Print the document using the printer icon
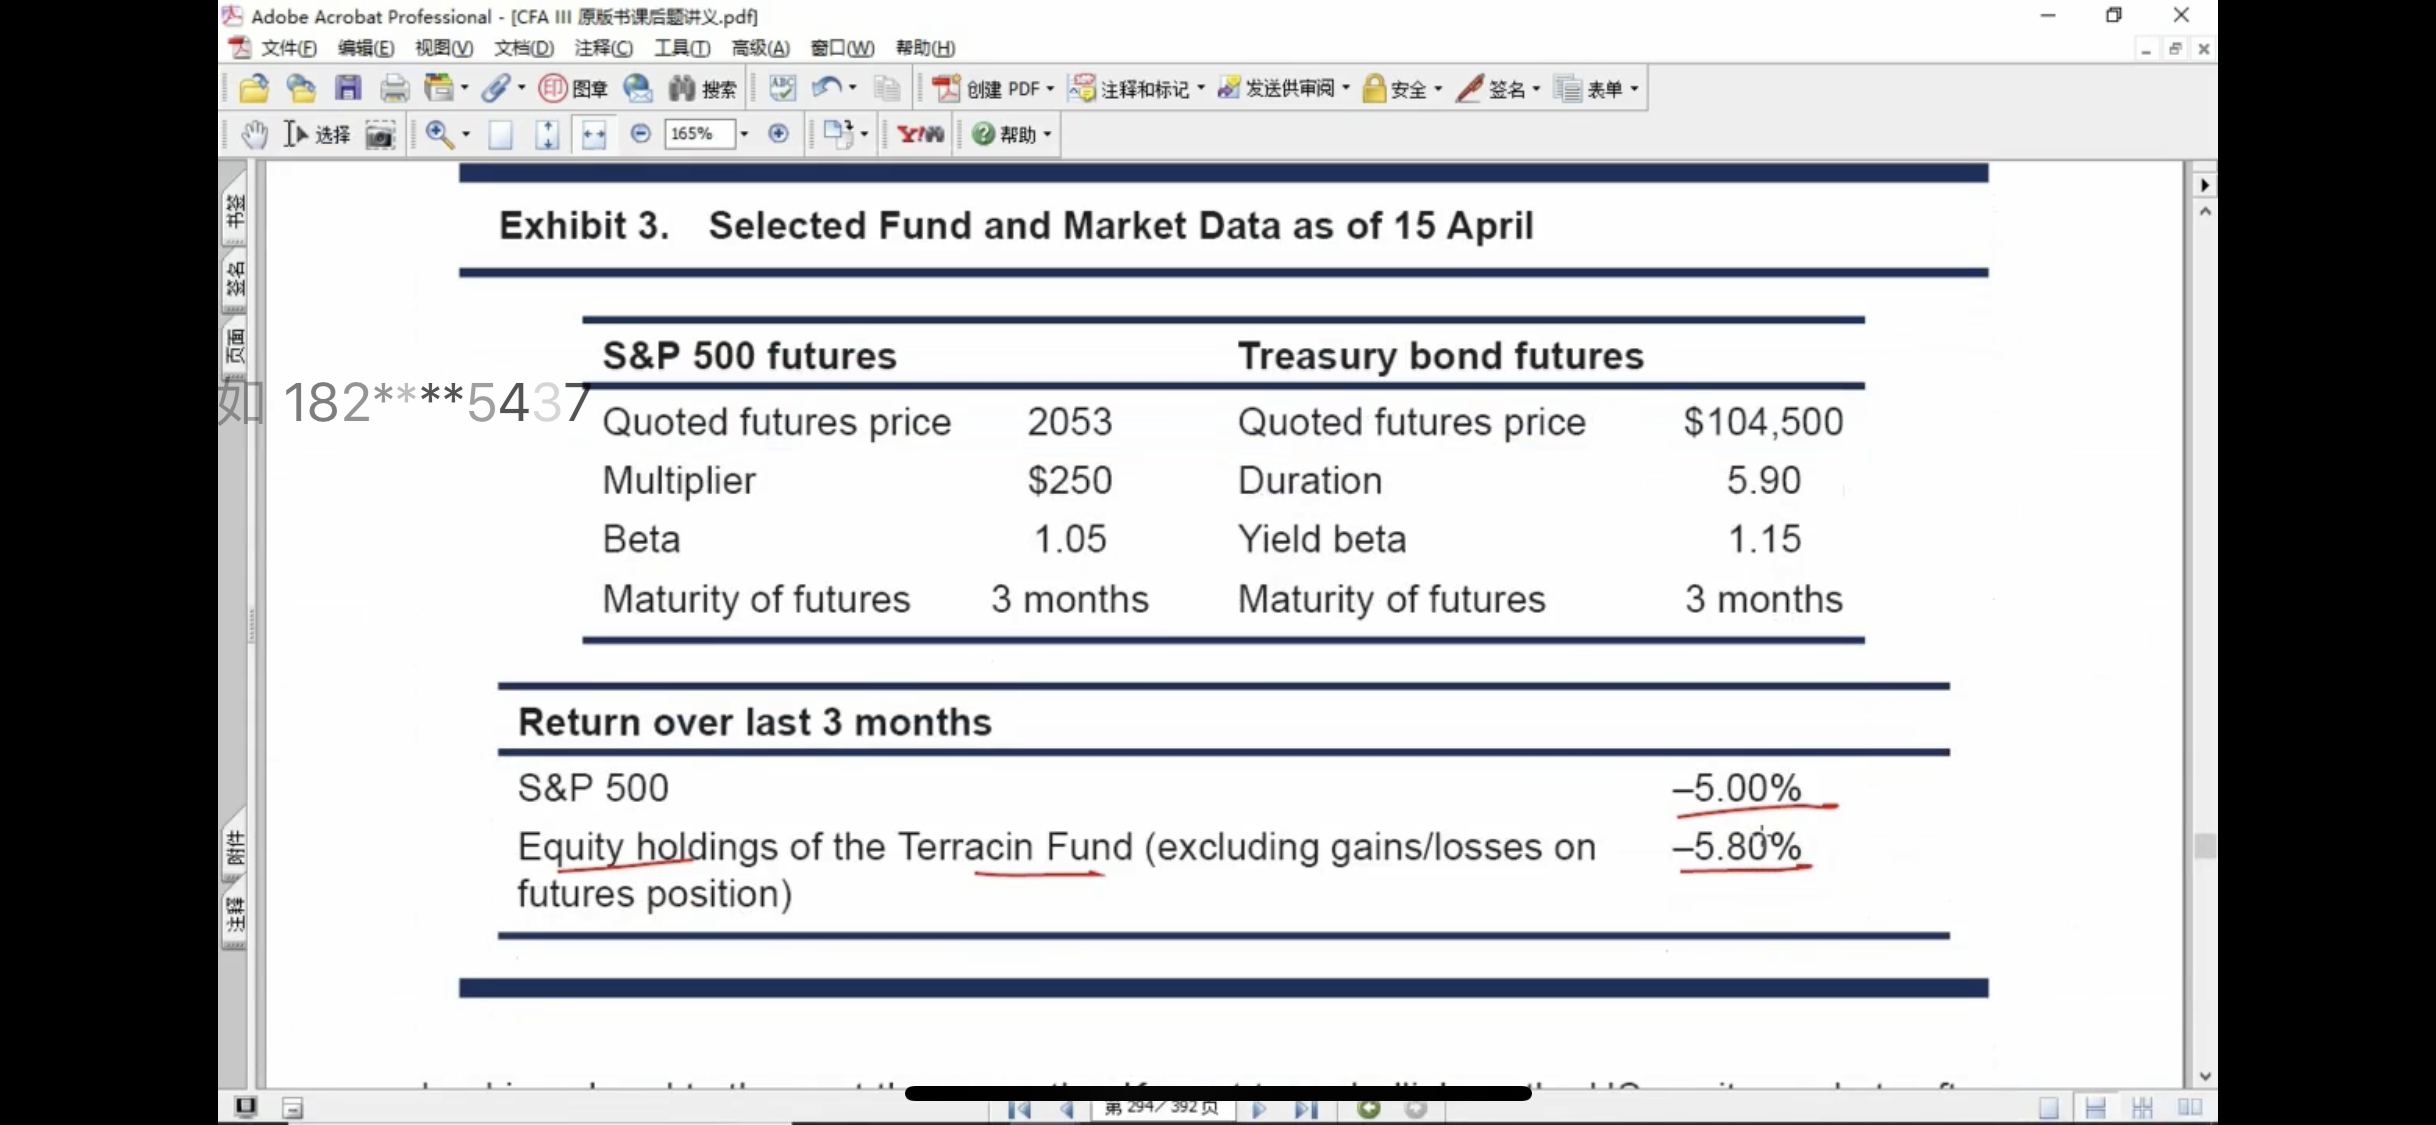 click(x=394, y=89)
